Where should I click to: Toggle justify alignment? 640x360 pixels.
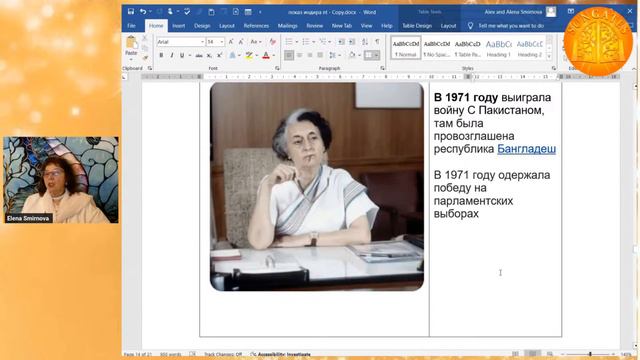pos(320,55)
